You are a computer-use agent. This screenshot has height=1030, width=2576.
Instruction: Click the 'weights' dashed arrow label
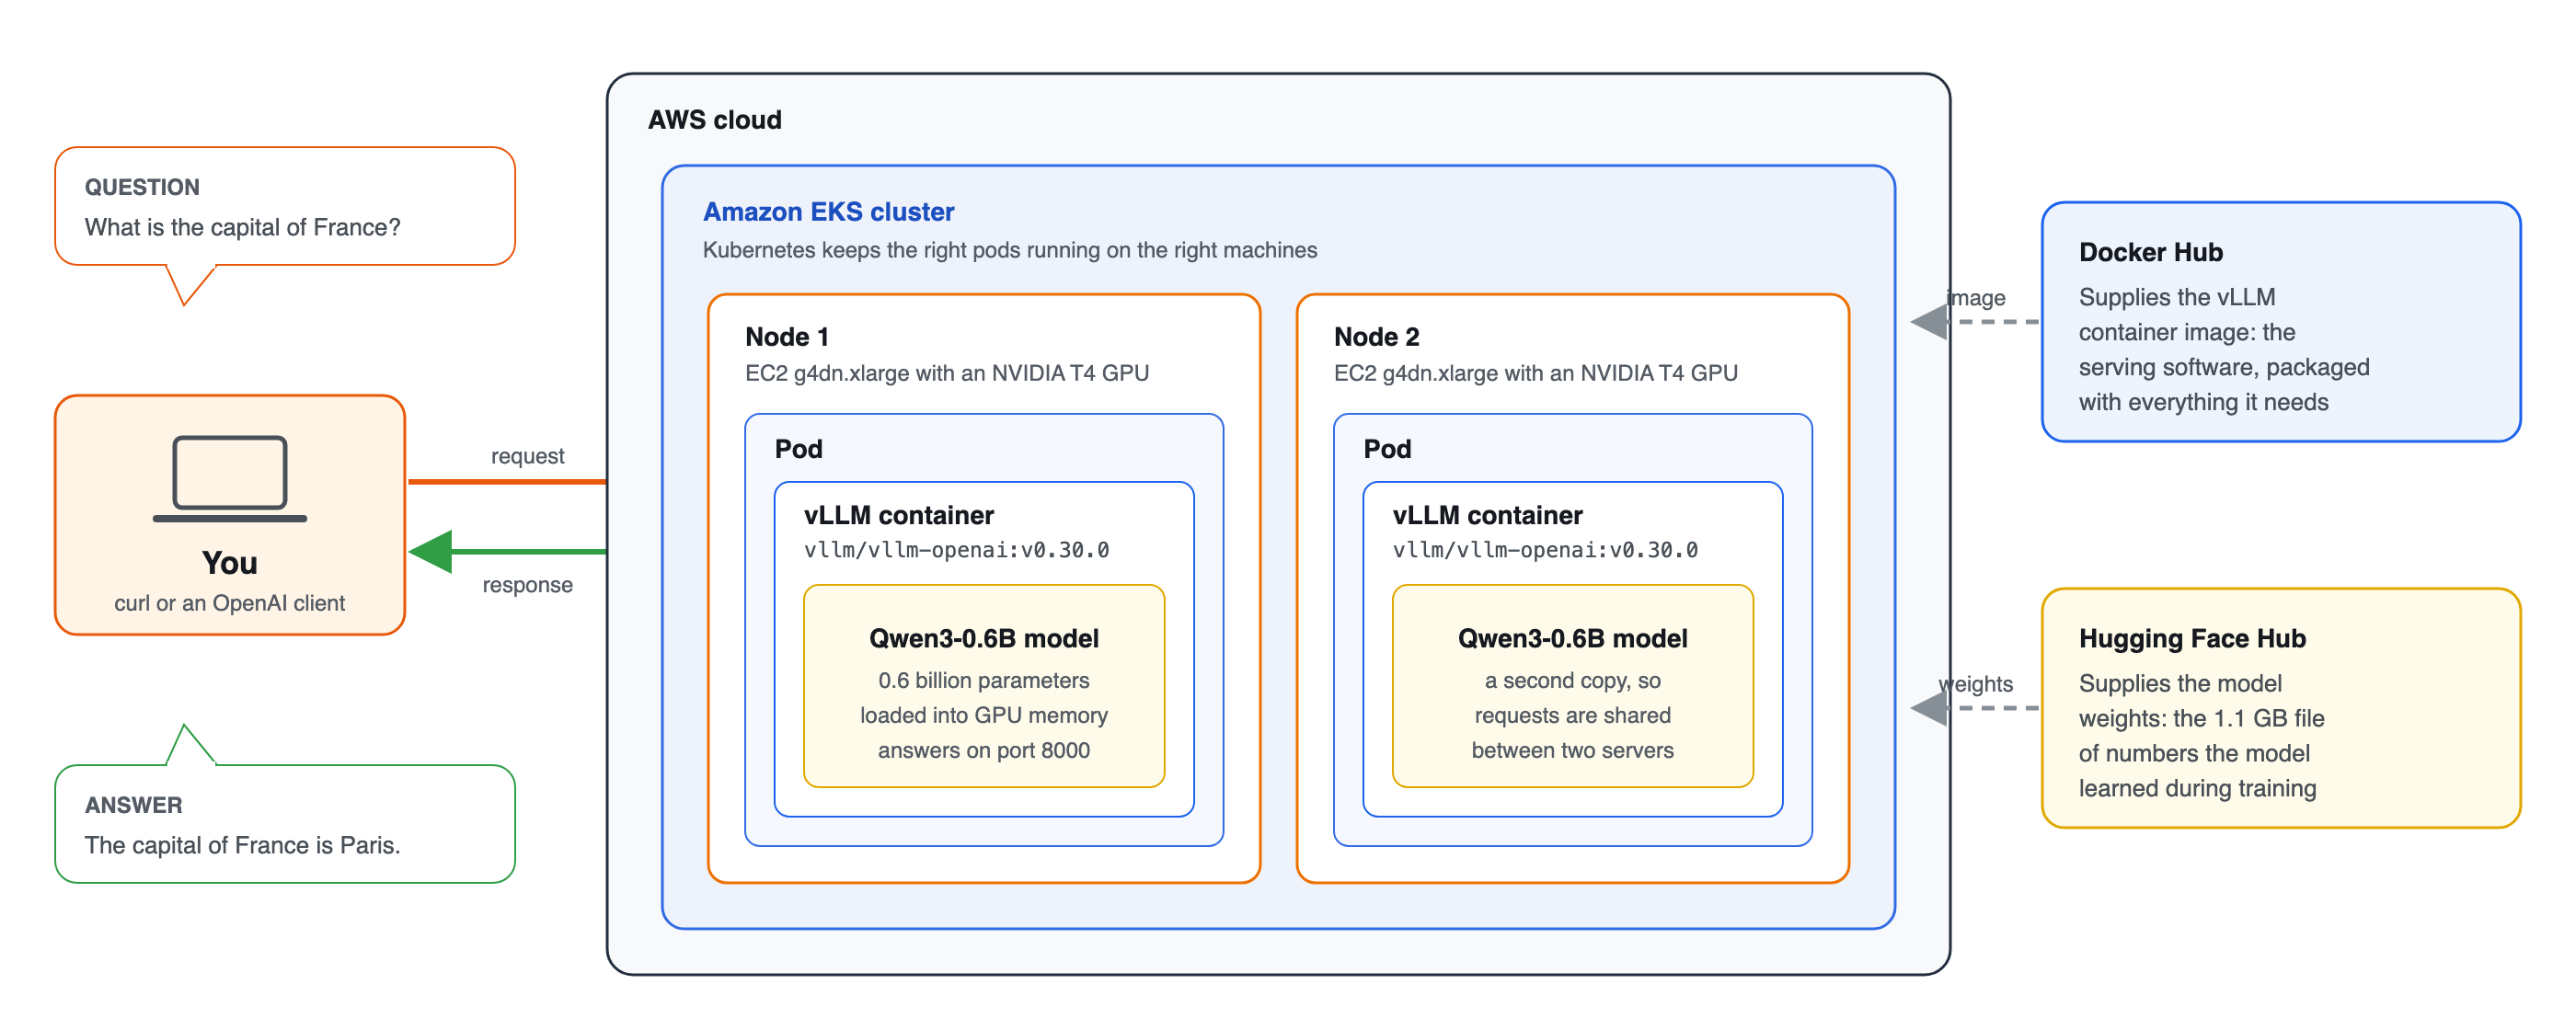coord(1976,684)
